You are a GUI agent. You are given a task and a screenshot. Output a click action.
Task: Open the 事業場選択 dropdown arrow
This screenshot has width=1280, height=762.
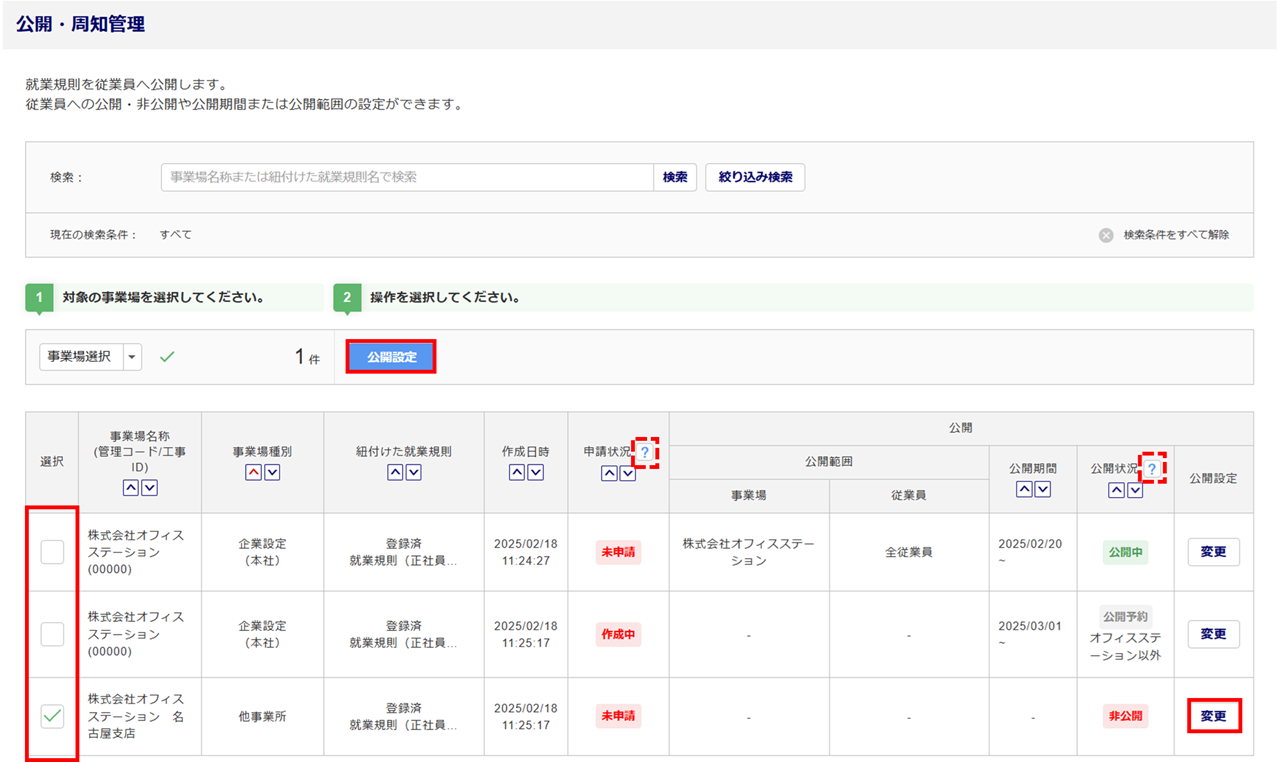133,357
